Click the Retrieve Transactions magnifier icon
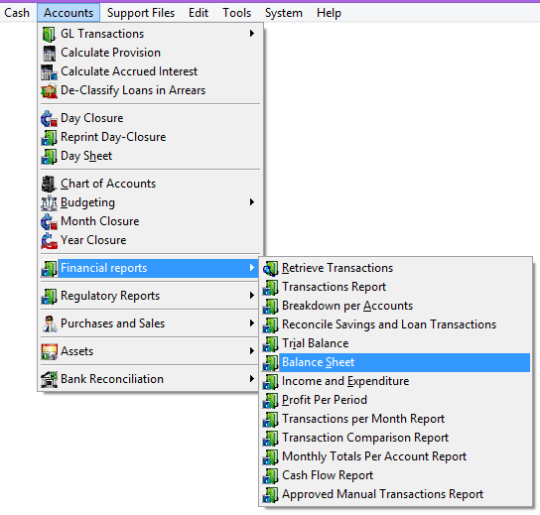The image size is (540, 515). point(270,268)
